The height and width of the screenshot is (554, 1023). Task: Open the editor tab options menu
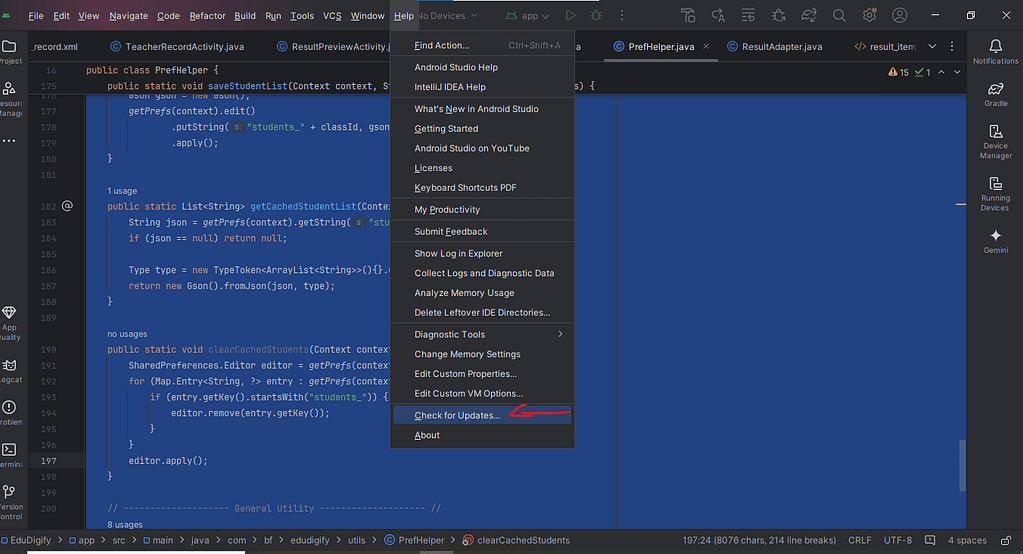[952, 46]
